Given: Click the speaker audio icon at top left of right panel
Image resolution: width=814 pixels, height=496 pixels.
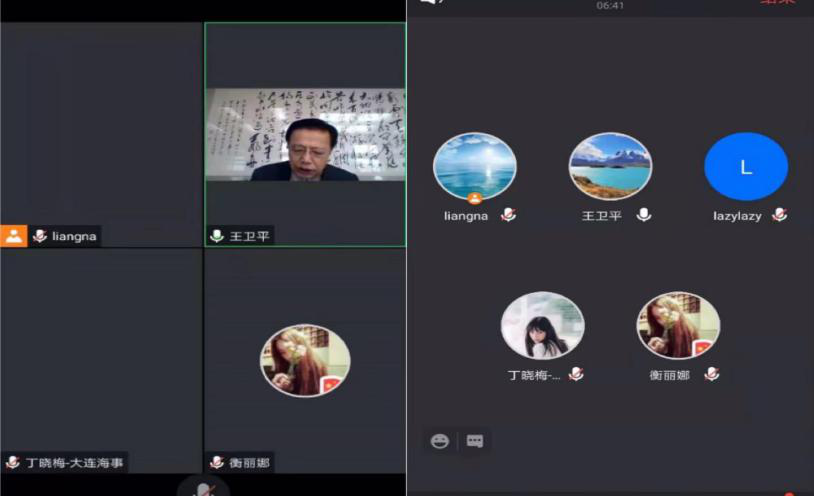Looking at the screenshot, I should [x=430, y=3].
